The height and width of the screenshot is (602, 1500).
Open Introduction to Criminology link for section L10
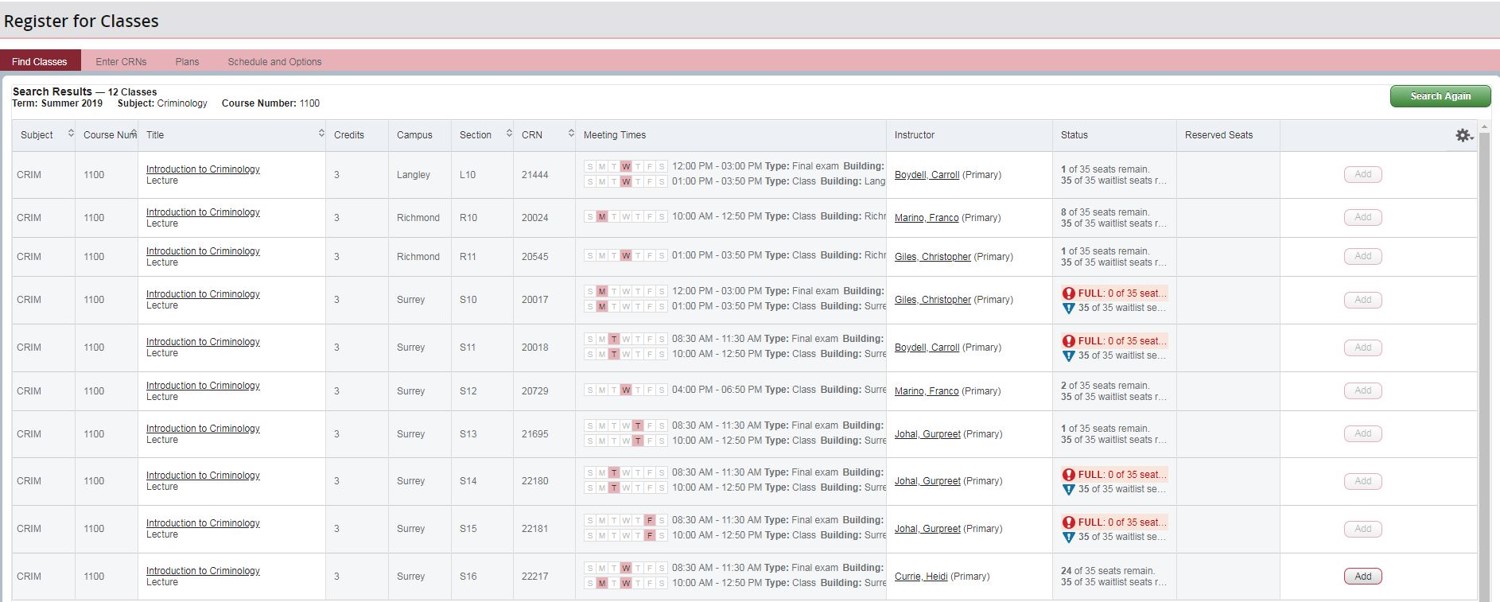click(203, 169)
